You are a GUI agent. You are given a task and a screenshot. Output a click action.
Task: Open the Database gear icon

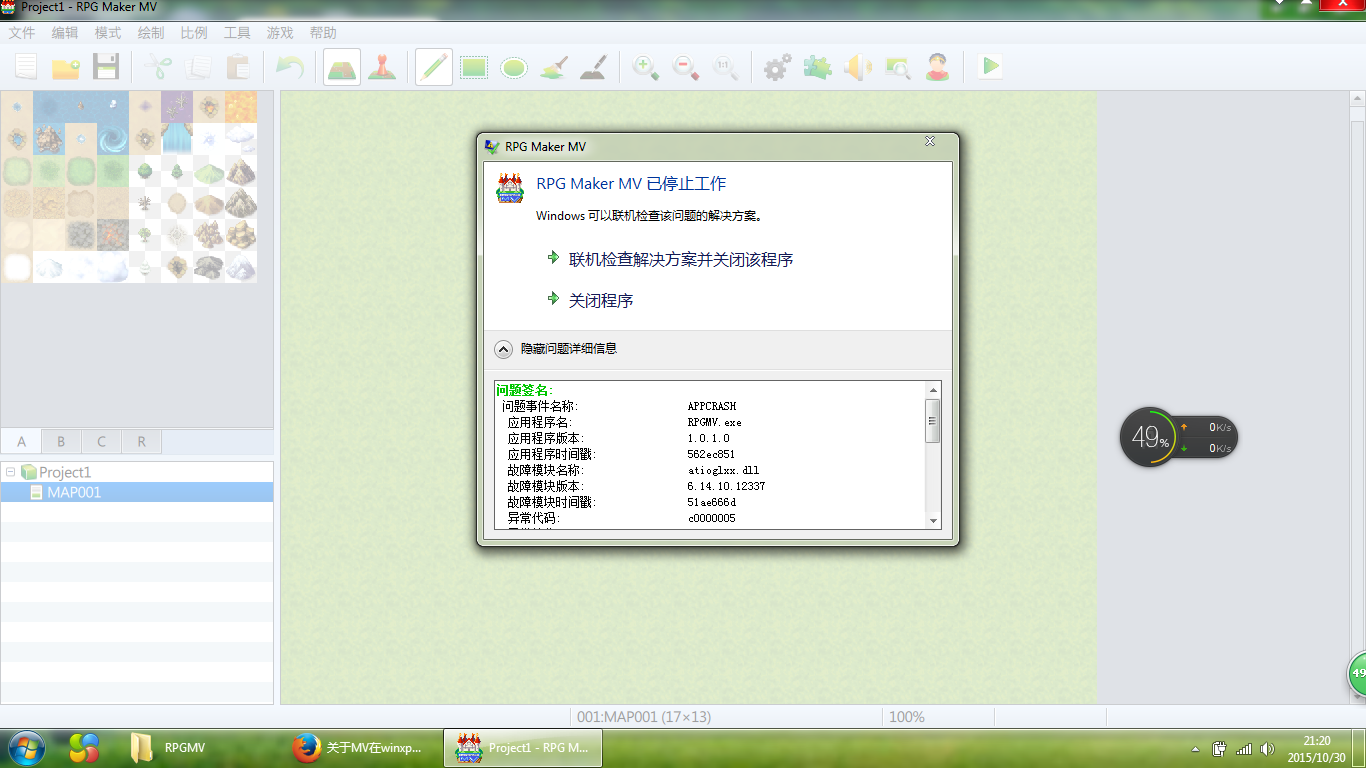pos(777,67)
